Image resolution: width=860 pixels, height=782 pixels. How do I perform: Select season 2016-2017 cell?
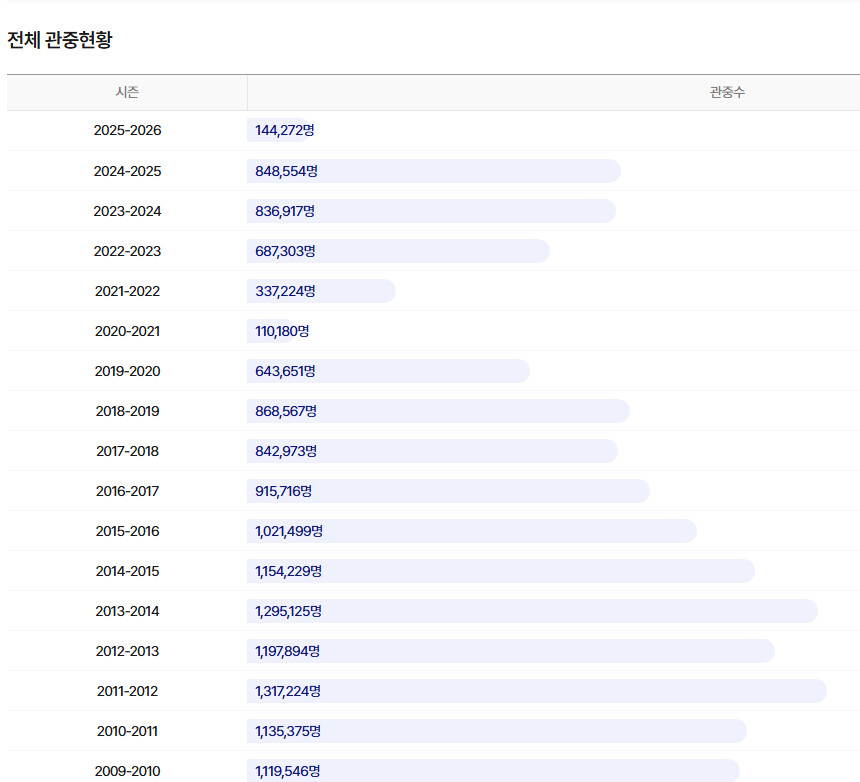(127, 491)
